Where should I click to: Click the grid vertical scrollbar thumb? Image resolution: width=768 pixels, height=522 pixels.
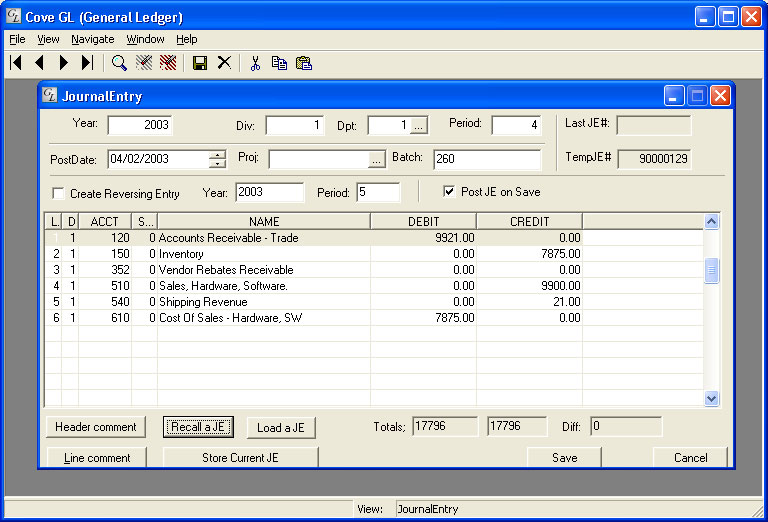(x=711, y=270)
